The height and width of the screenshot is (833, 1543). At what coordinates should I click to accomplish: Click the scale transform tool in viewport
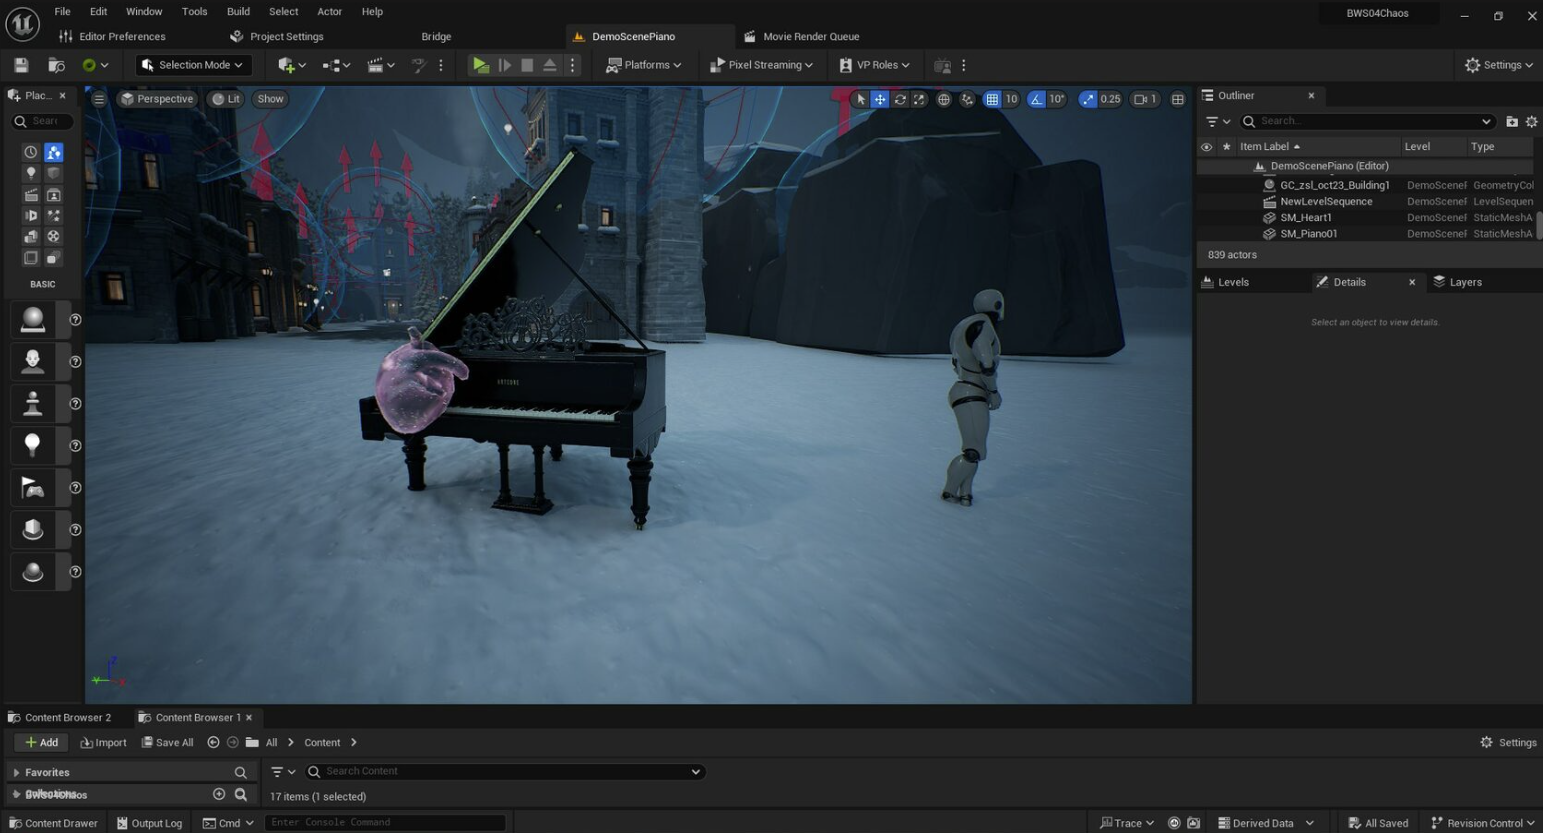[x=919, y=99]
